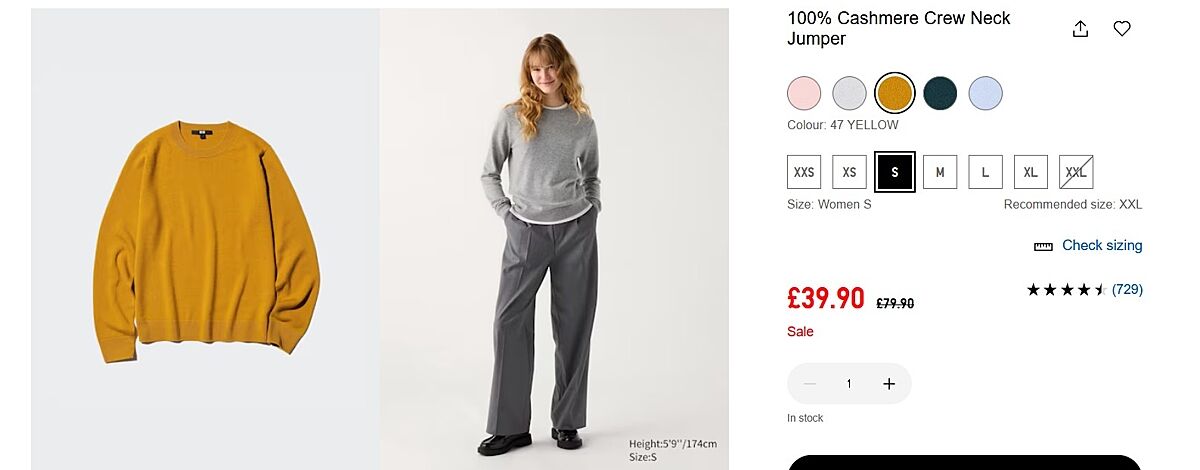Add jumper to wishlist with heart icon
The height and width of the screenshot is (470, 1200).
[x=1122, y=29]
